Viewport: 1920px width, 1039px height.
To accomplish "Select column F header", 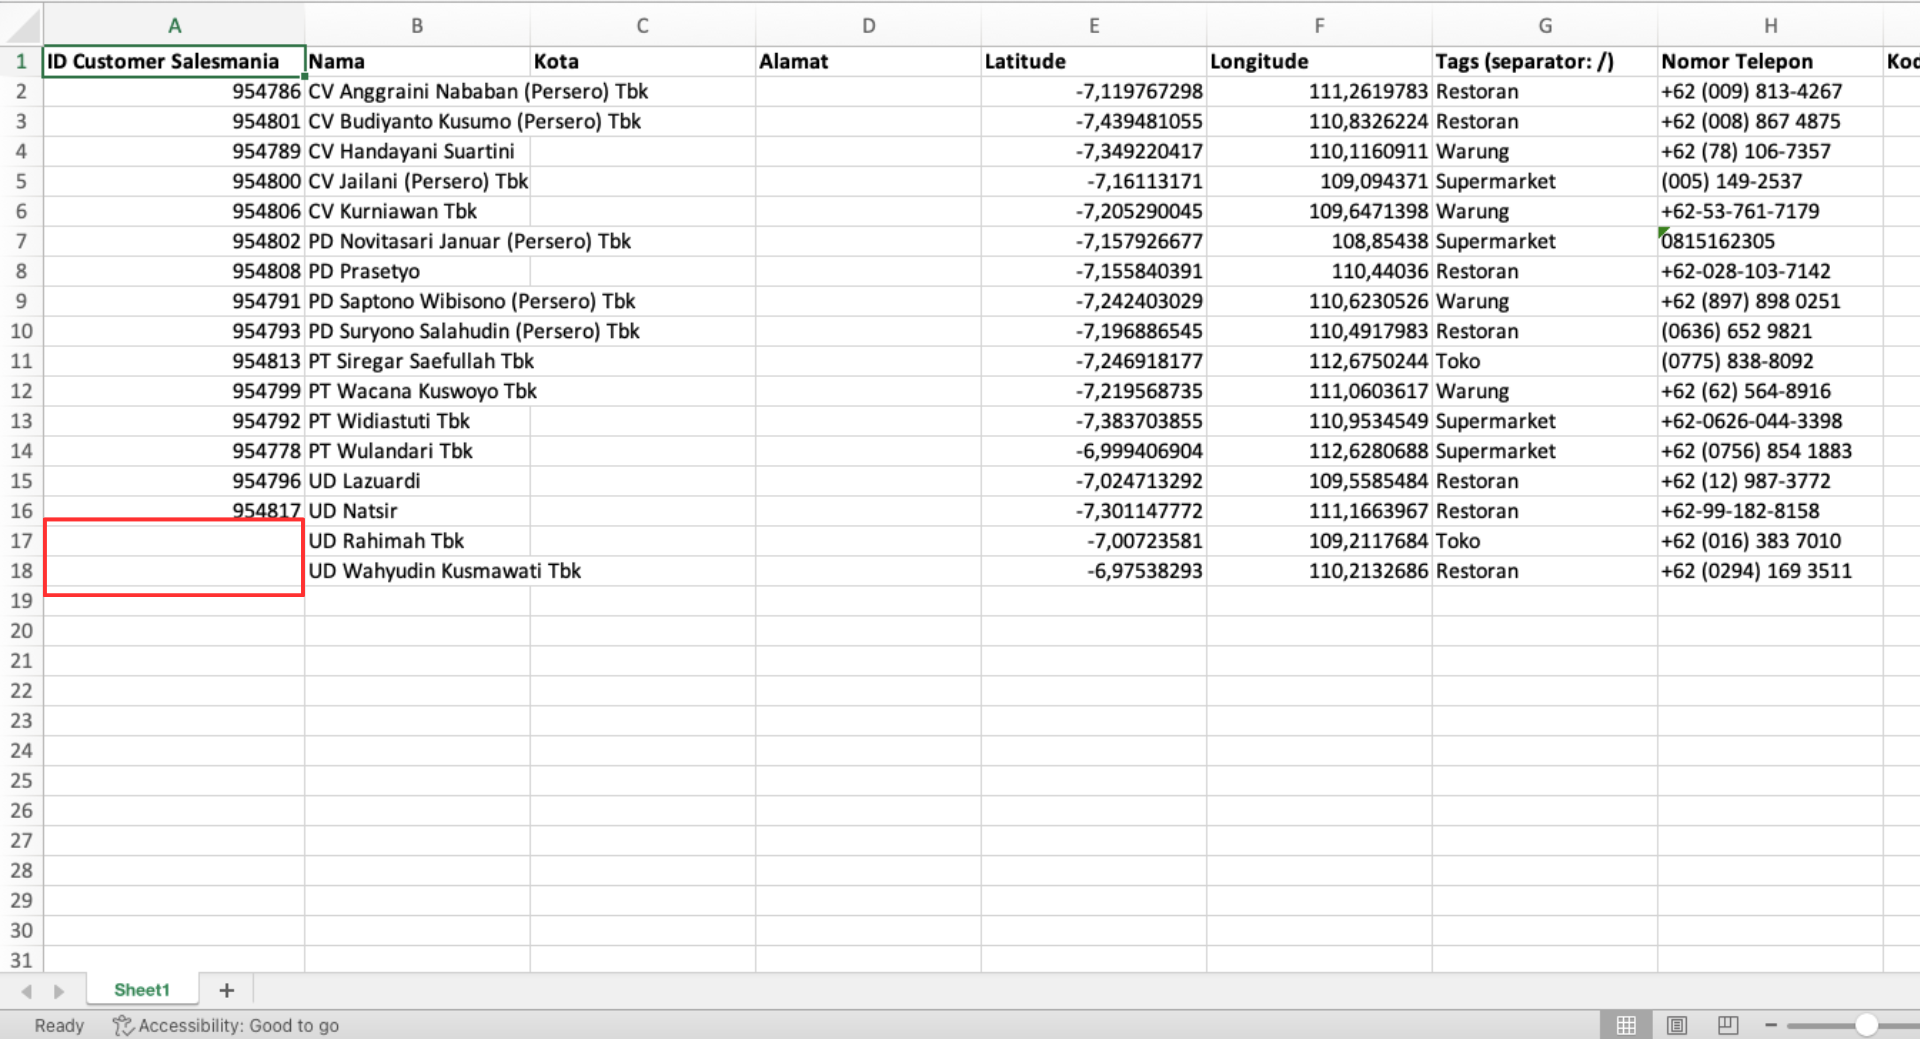I will click(x=1319, y=26).
